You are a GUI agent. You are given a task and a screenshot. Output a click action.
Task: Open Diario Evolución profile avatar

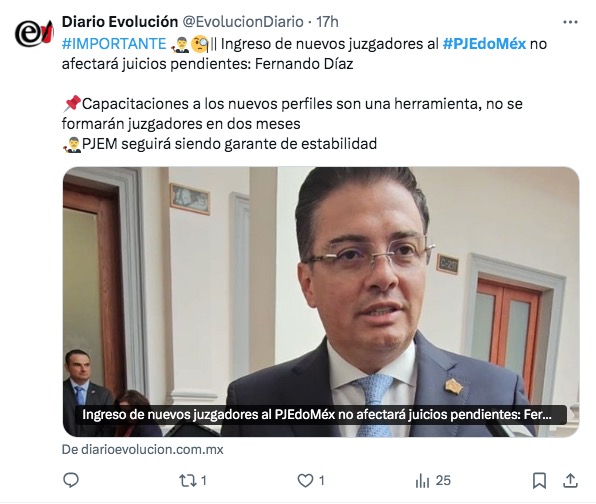click(34, 33)
